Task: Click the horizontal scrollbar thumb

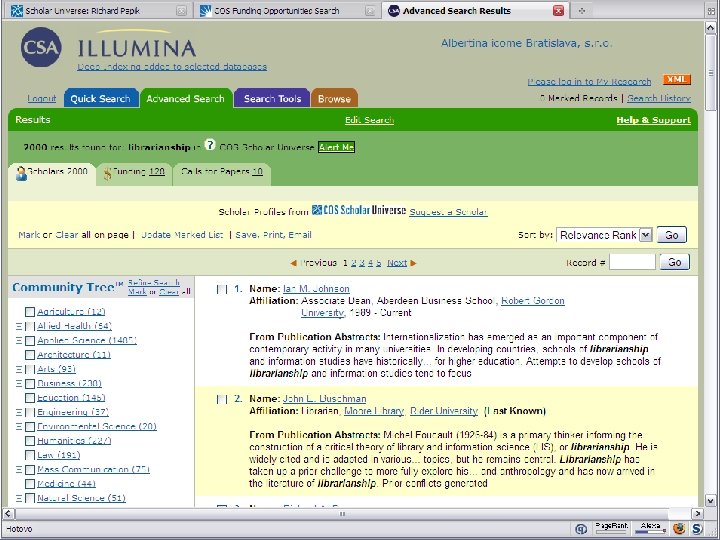Action: pos(342,514)
